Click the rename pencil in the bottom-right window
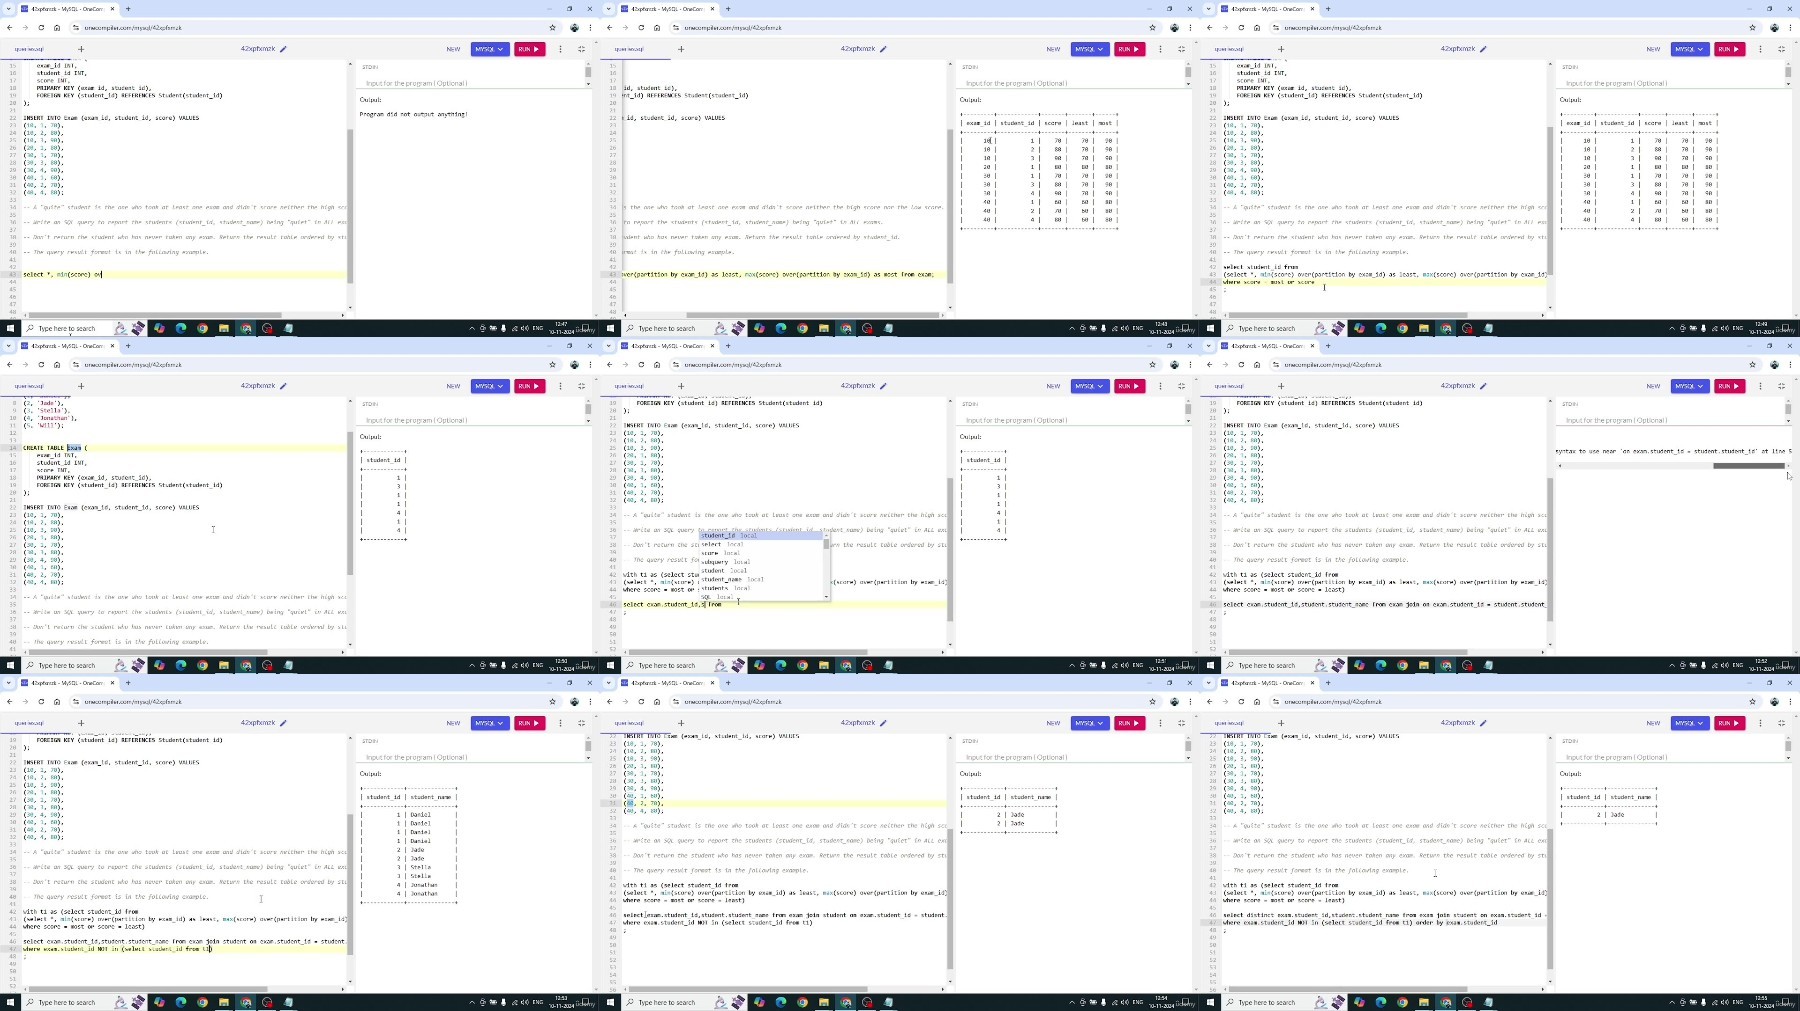1800x1011 pixels. pyautogui.click(x=1483, y=723)
